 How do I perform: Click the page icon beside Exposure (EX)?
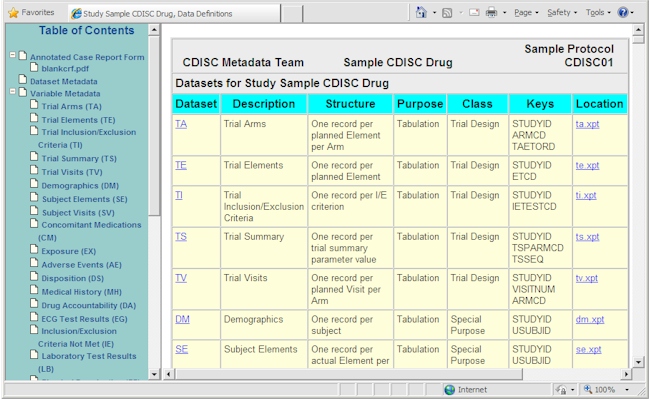point(34,250)
